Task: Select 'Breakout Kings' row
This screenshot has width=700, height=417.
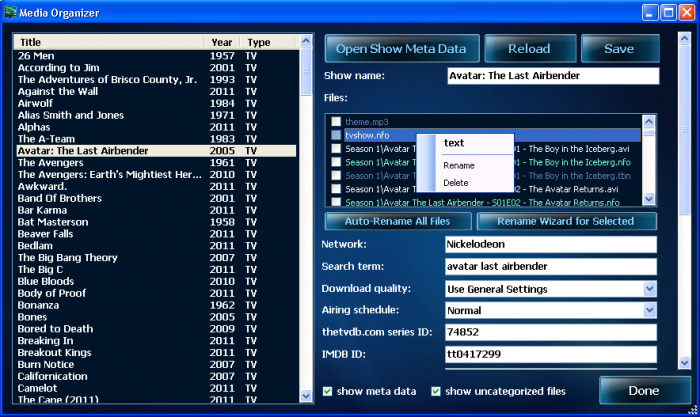Action: [x=156, y=353]
